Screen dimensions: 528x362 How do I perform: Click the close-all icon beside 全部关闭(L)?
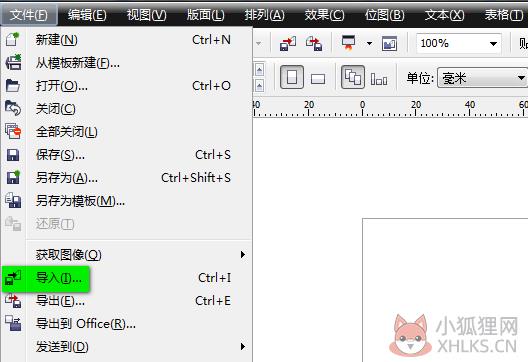(x=13, y=131)
